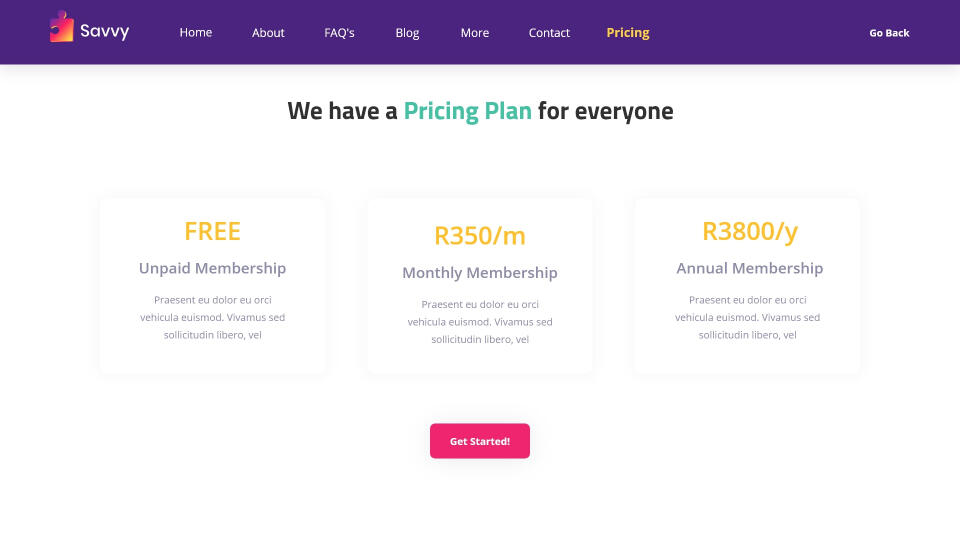Click the Monthly Membership title
The image size is (960, 540).
click(x=480, y=273)
